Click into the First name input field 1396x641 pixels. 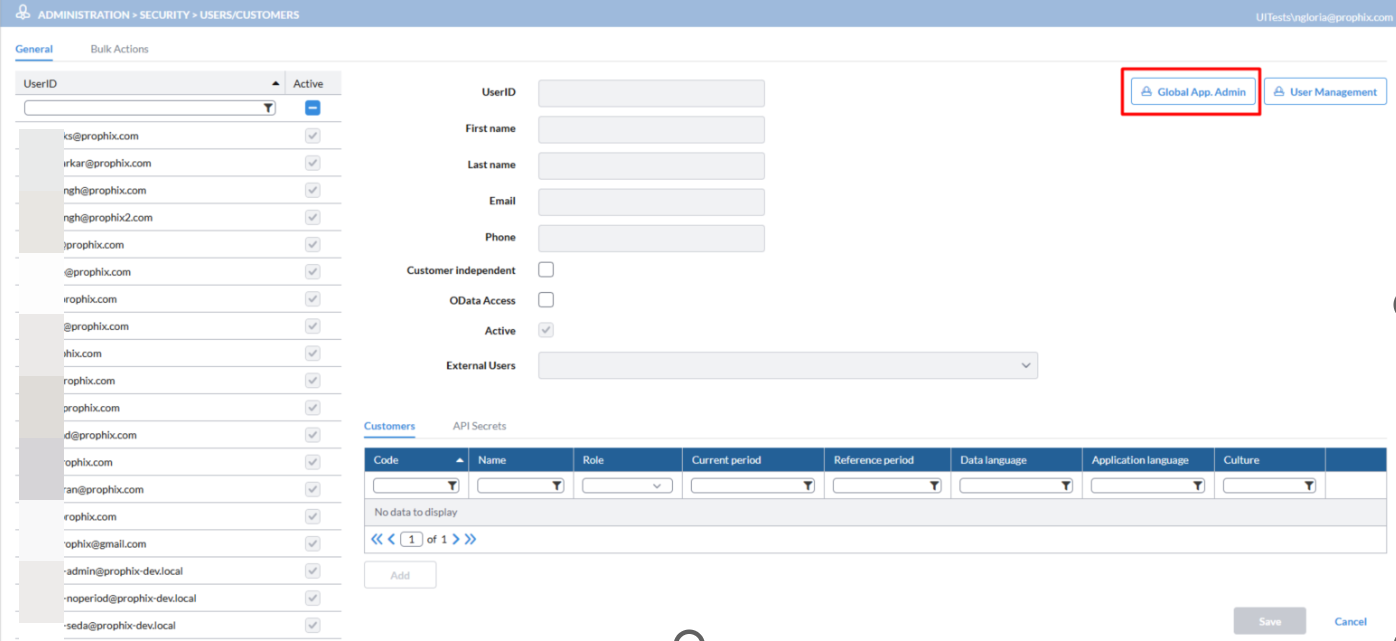pyautogui.click(x=651, y=130)
